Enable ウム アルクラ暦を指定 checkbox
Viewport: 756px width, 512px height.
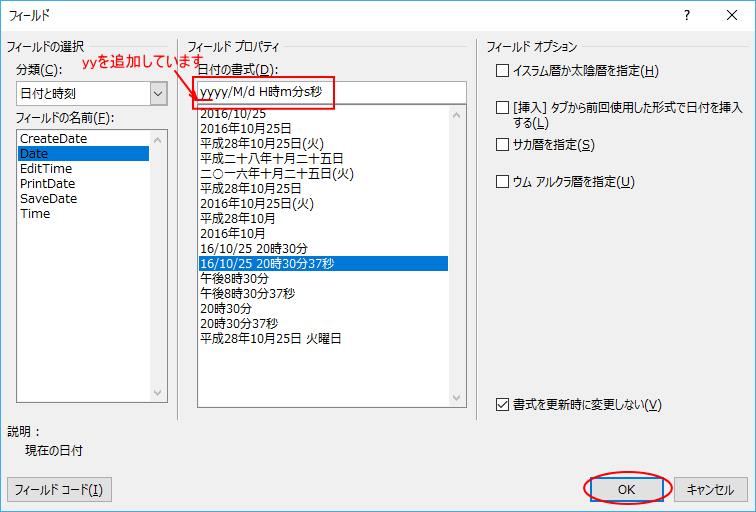(x=502, y=182)
